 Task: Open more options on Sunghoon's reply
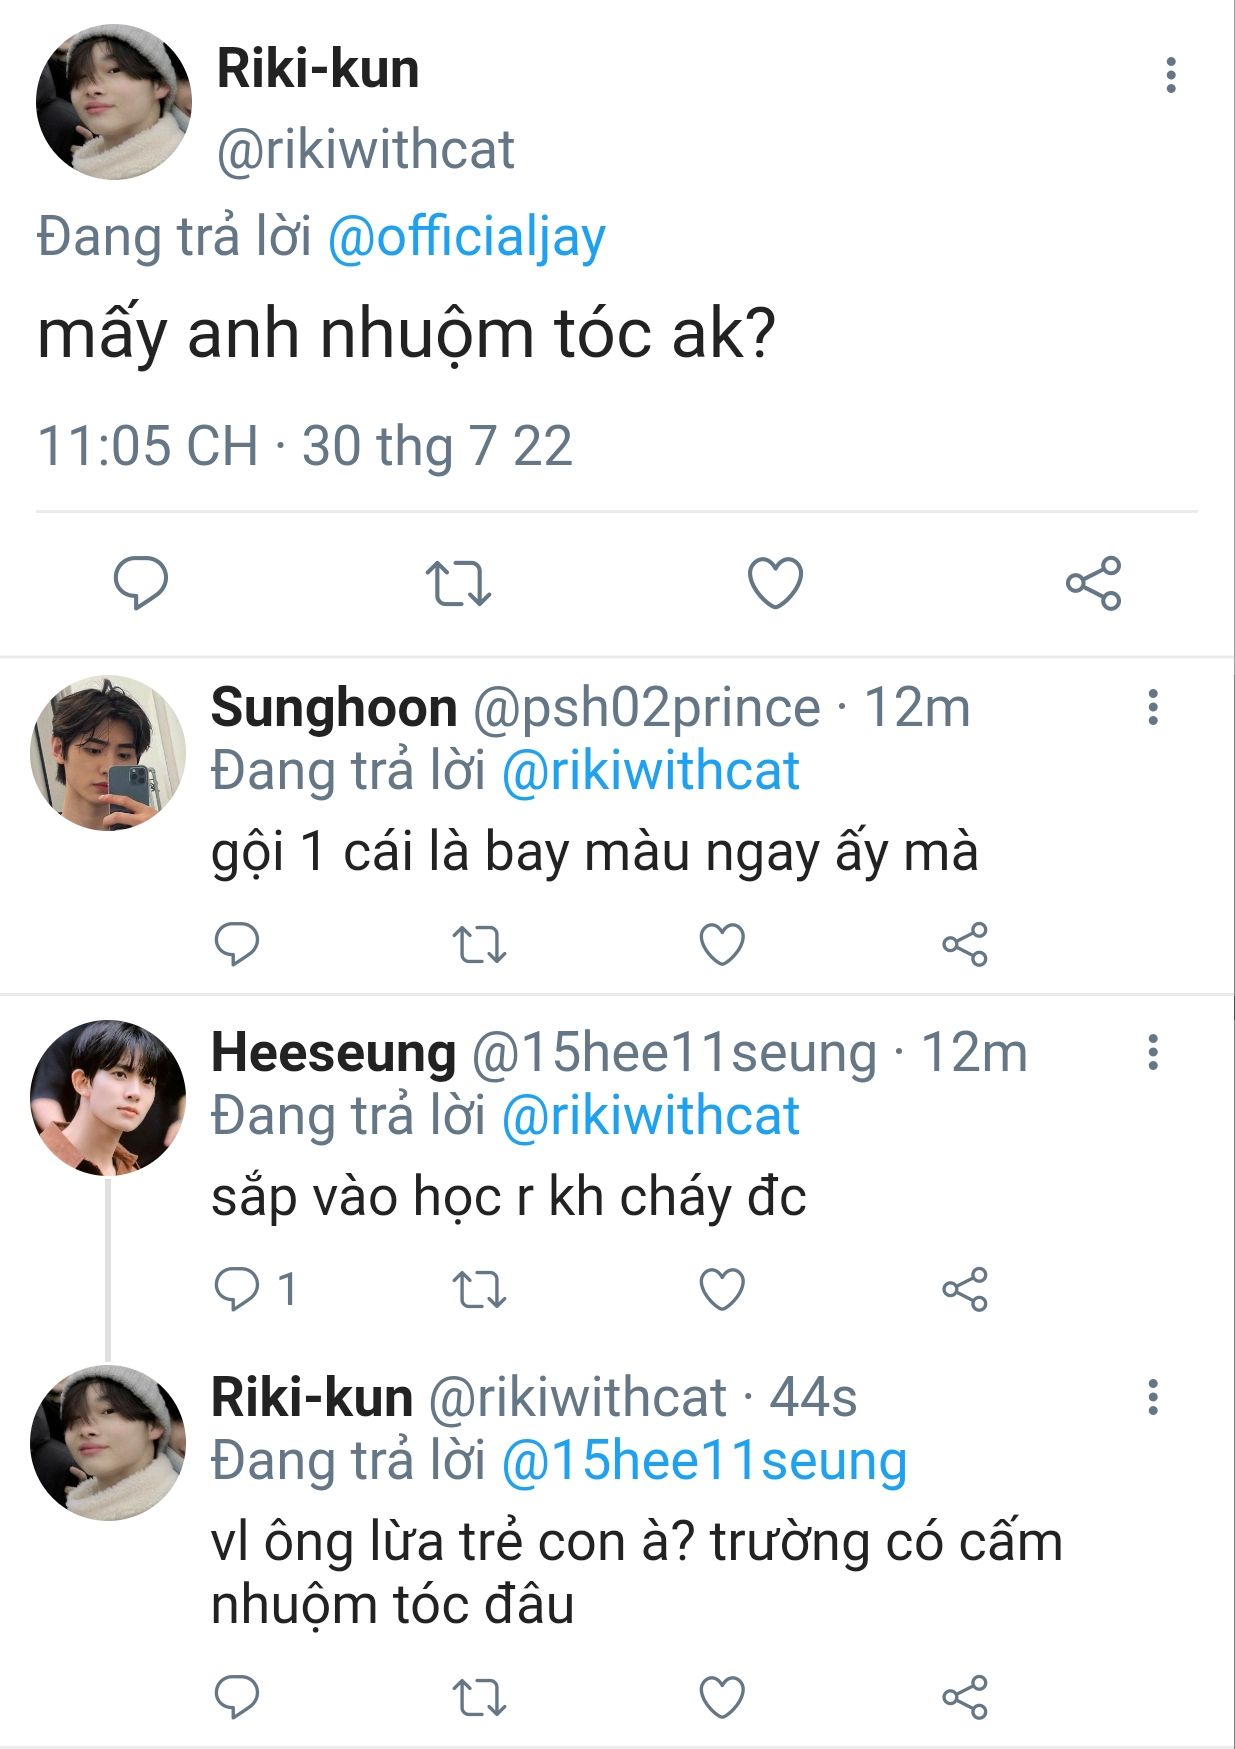[1153, 707]
